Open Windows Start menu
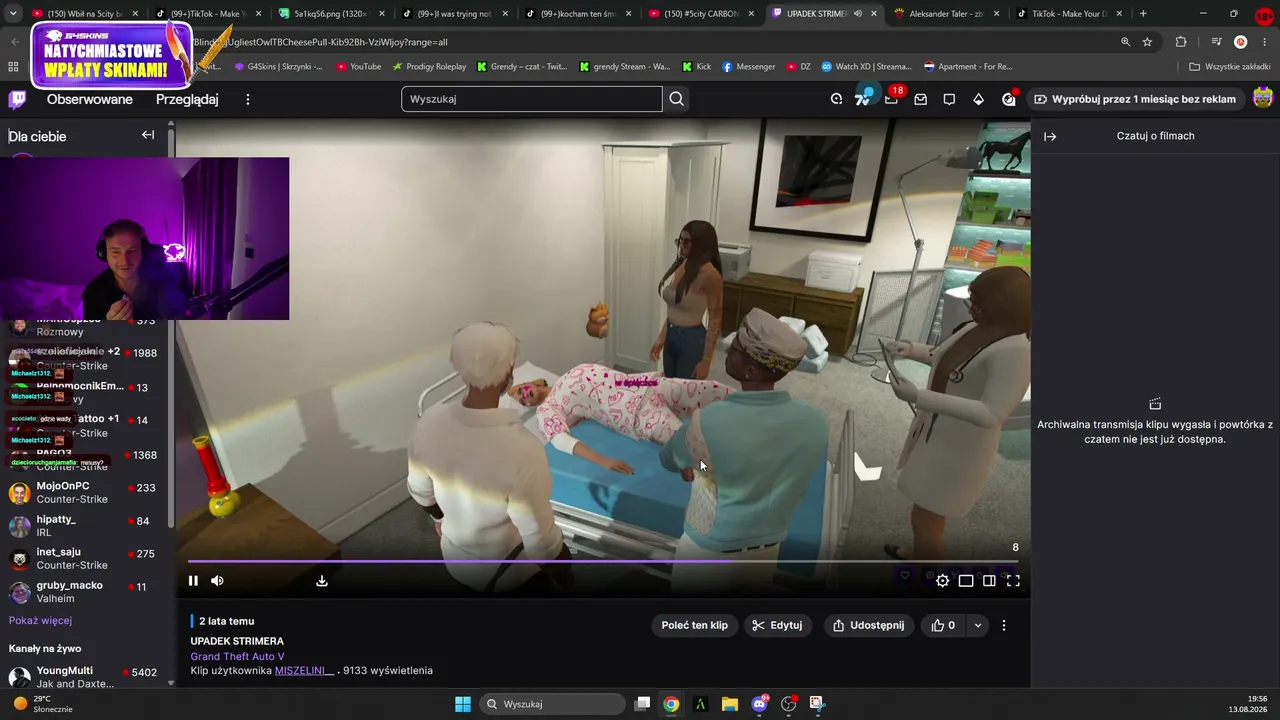This screenshot has width=1280, height=720. (463, 704)
